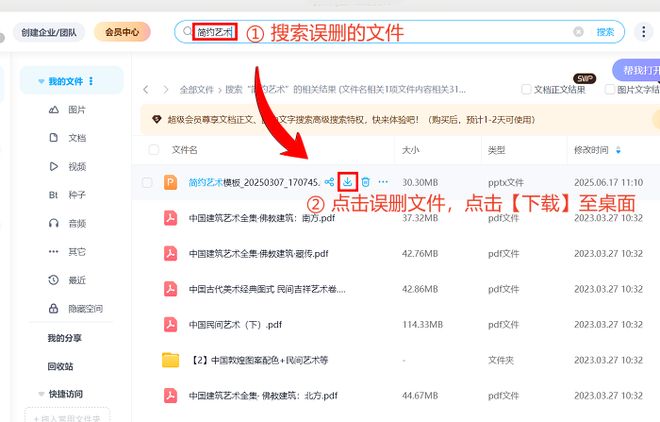The width and height of the screenshot is (660, 422).
Task: Open the three-dot menu at the top right
Action: tap(643, 32)
